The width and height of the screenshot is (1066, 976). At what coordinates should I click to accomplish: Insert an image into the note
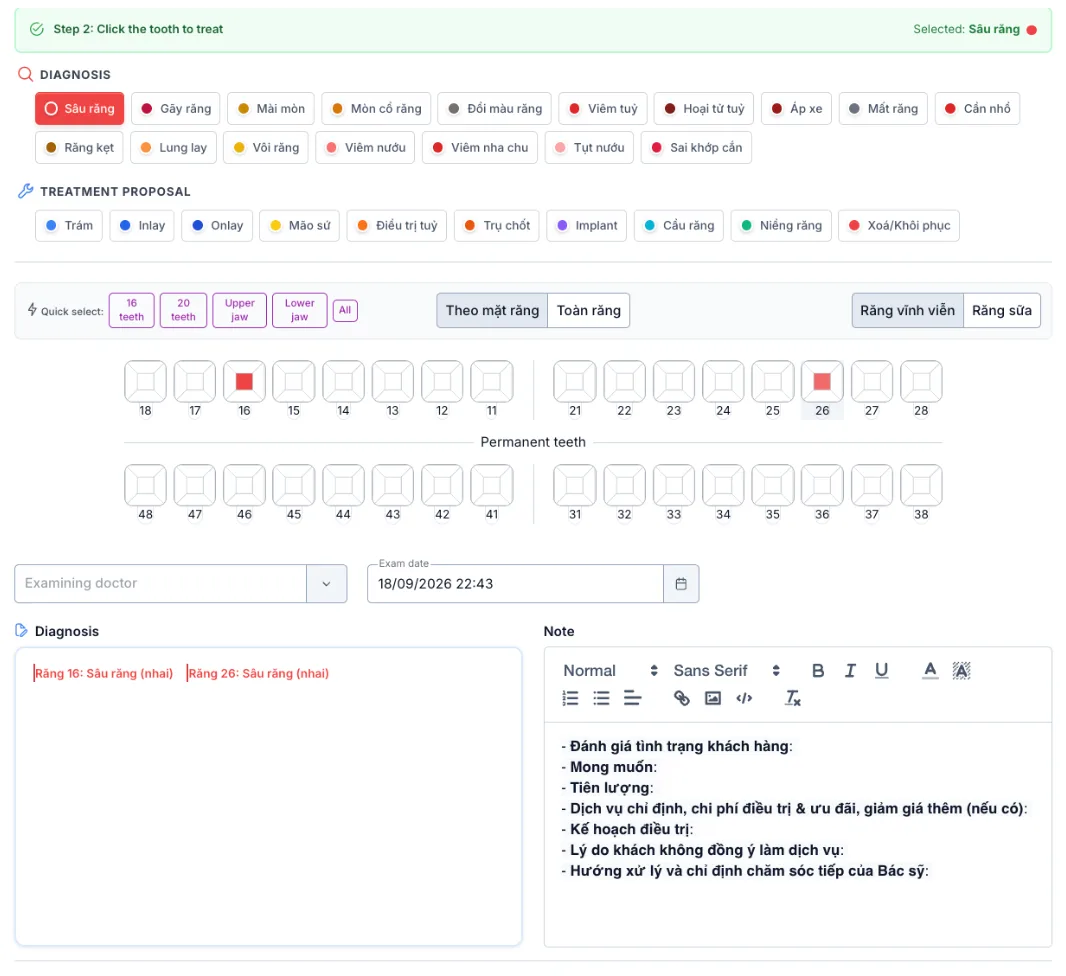click(712, 698)
